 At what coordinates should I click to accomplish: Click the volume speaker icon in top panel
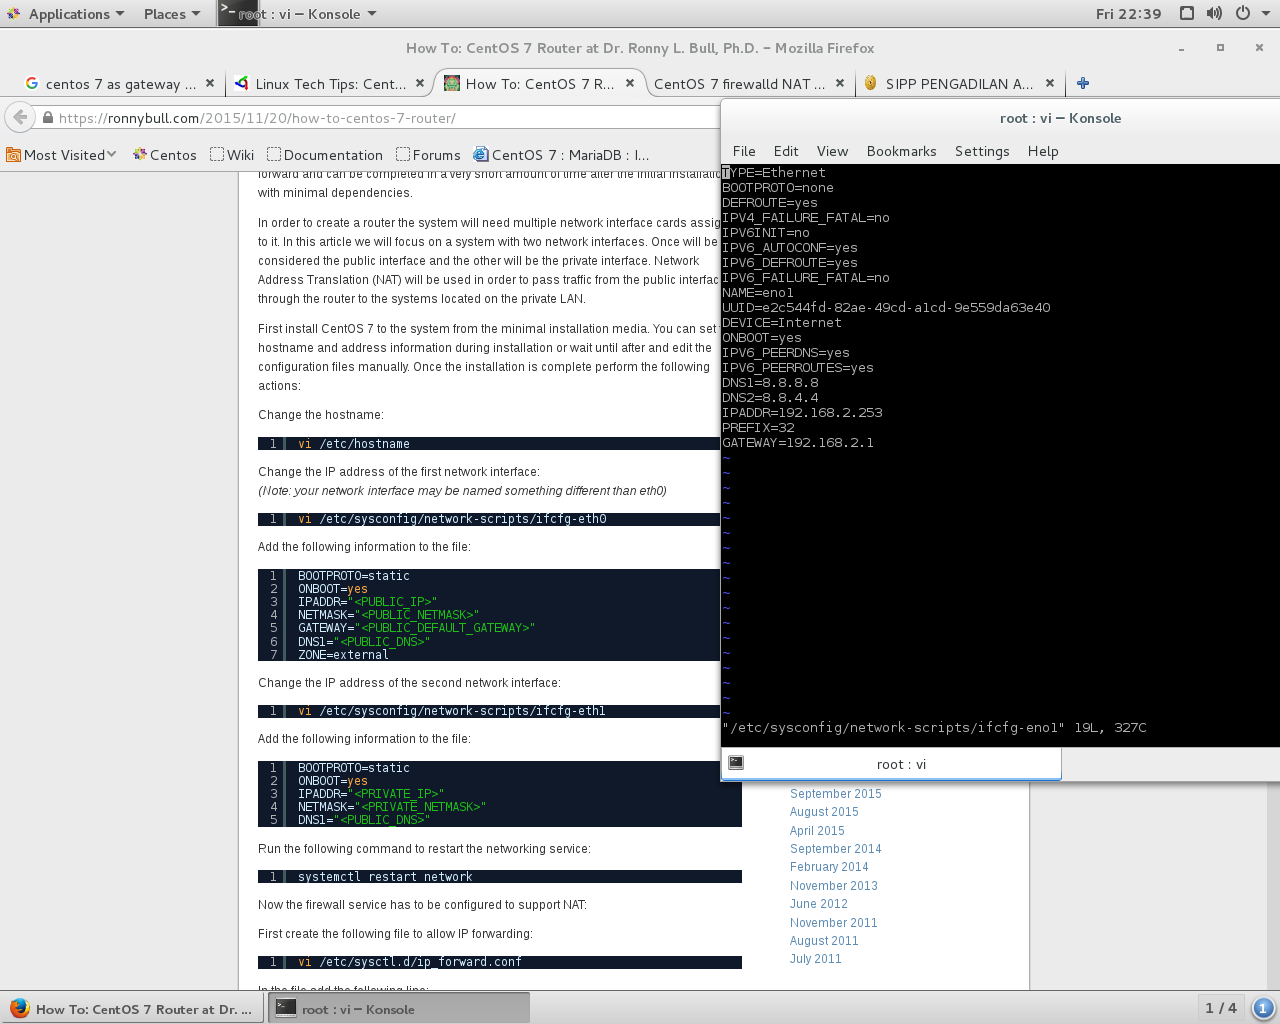pyautogui.click(x=1214, y=13)
